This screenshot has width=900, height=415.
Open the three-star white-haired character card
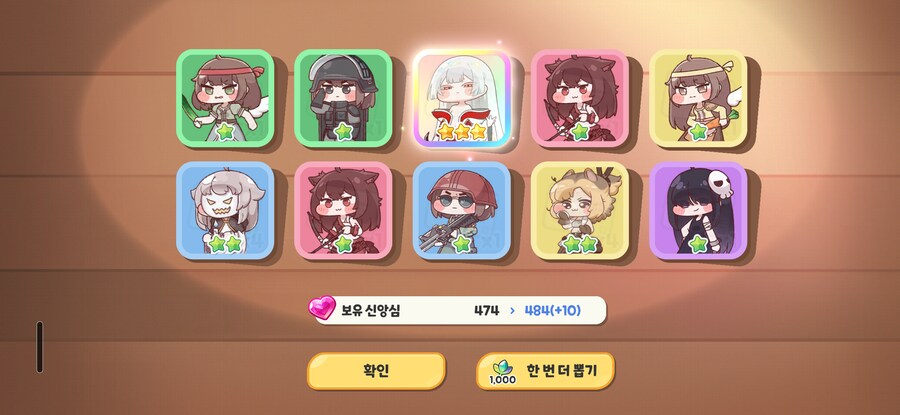(x=461, y=98)
